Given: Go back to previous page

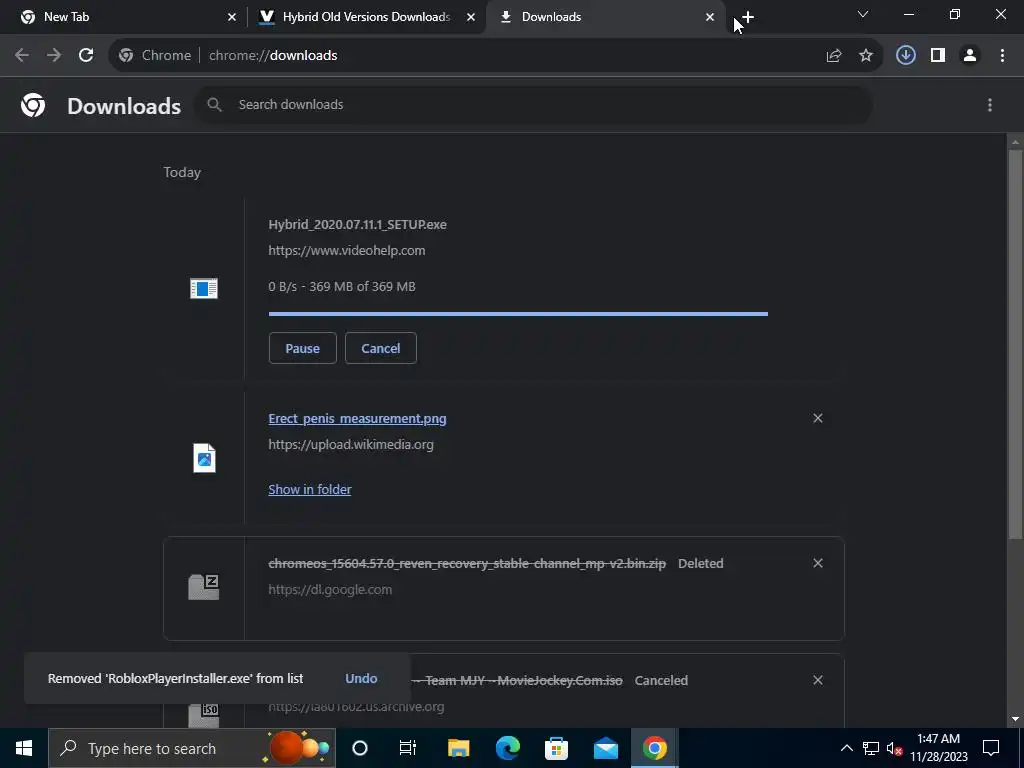Looking at the screenshot, I should coord(22,56).
